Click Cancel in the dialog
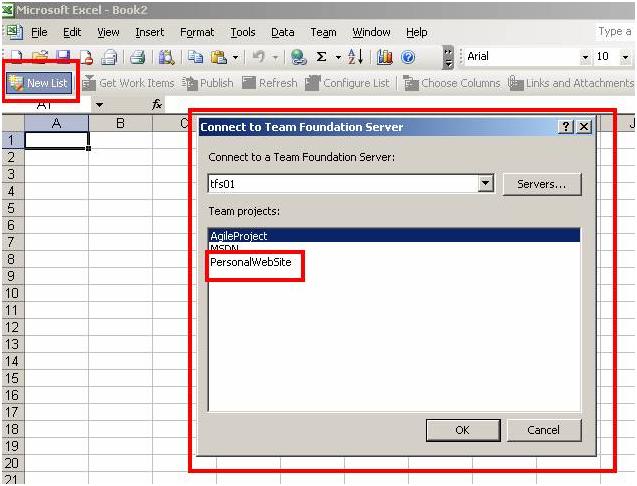This screenshot has width=637, height=486. pos(543,430)
